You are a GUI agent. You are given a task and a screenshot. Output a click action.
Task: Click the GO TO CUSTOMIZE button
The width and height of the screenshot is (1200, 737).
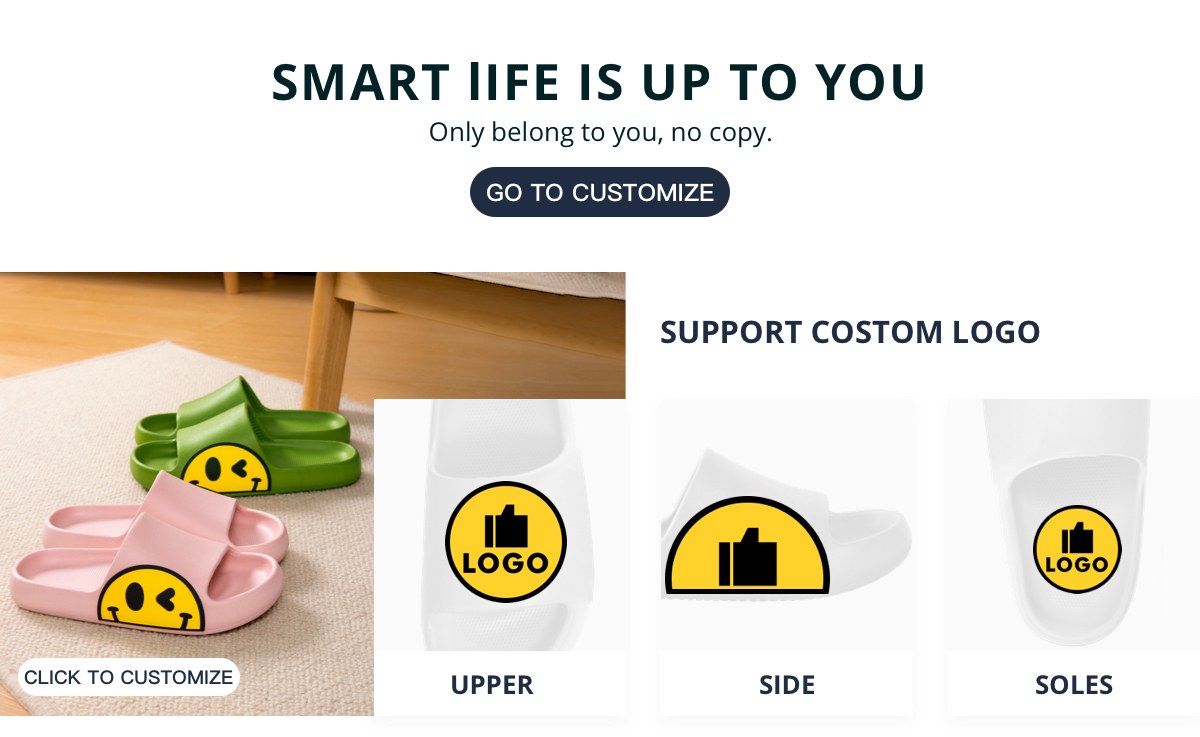click(600, 192)
